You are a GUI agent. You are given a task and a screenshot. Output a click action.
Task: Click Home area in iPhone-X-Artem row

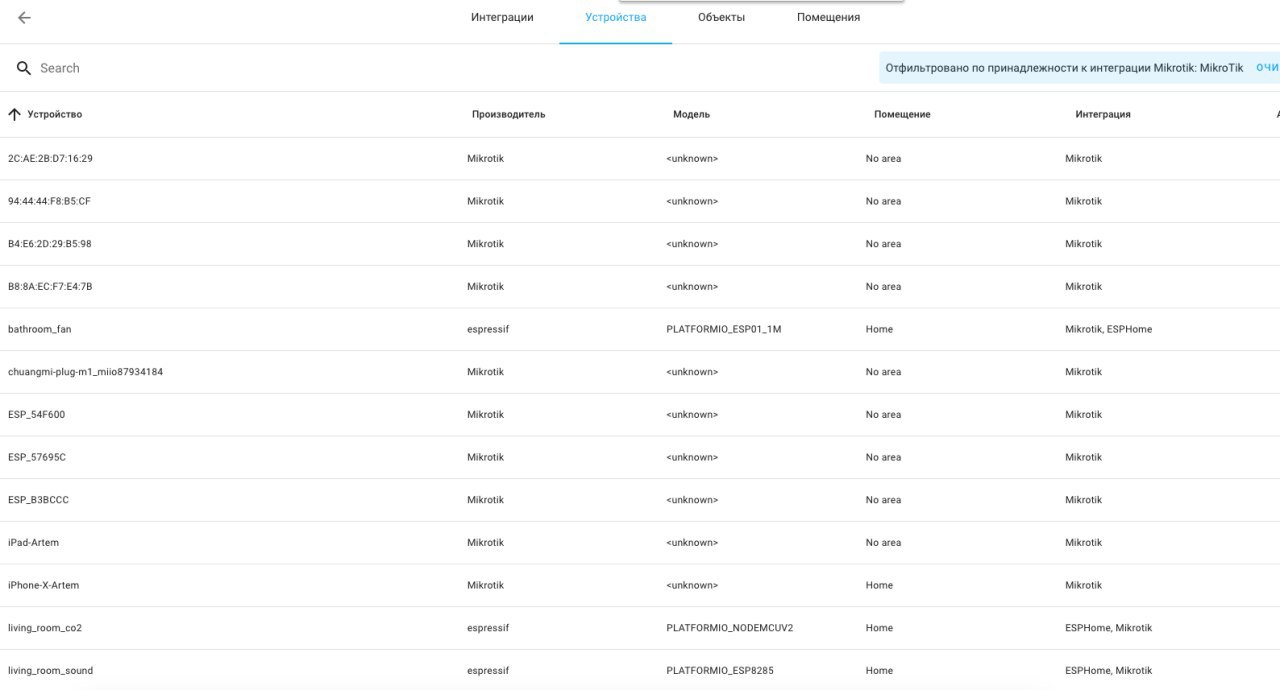pyautogui.click(x=879, y=585)
